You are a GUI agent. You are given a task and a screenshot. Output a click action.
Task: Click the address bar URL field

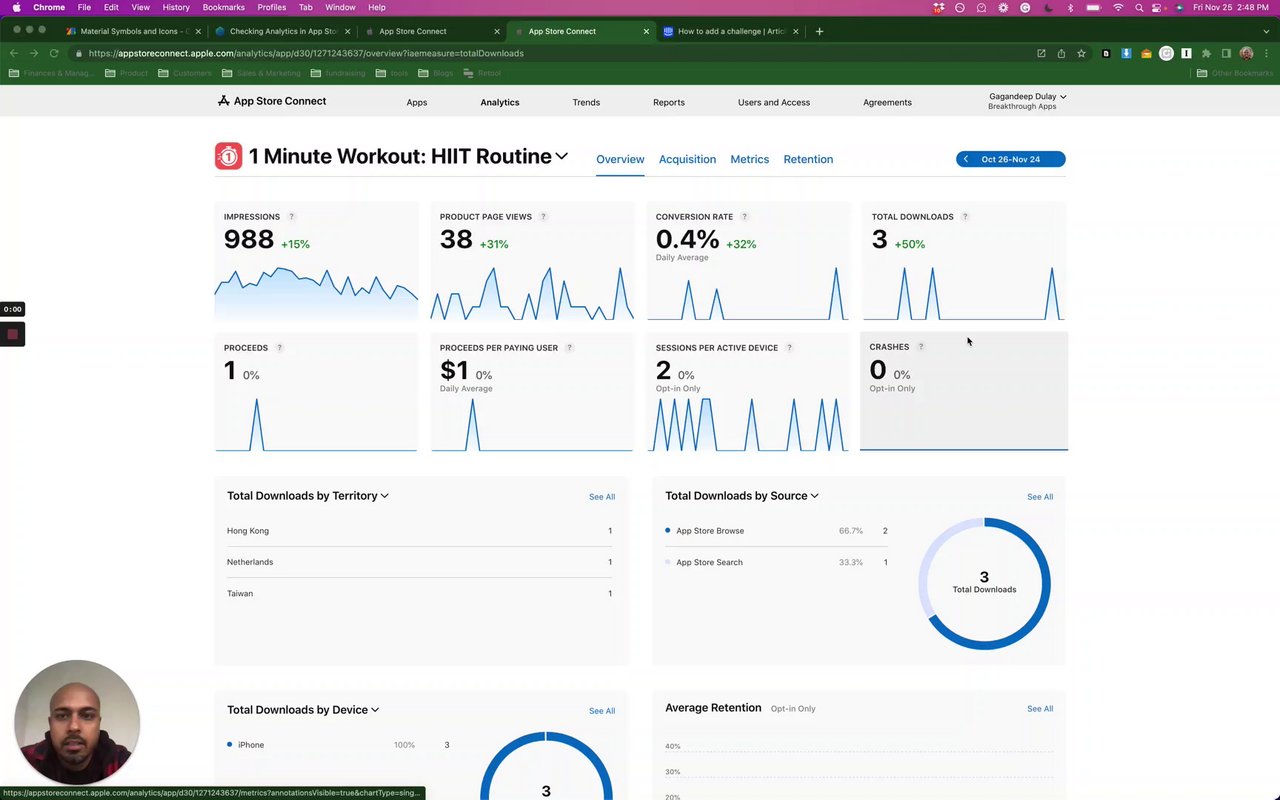(x=560, y=53)
